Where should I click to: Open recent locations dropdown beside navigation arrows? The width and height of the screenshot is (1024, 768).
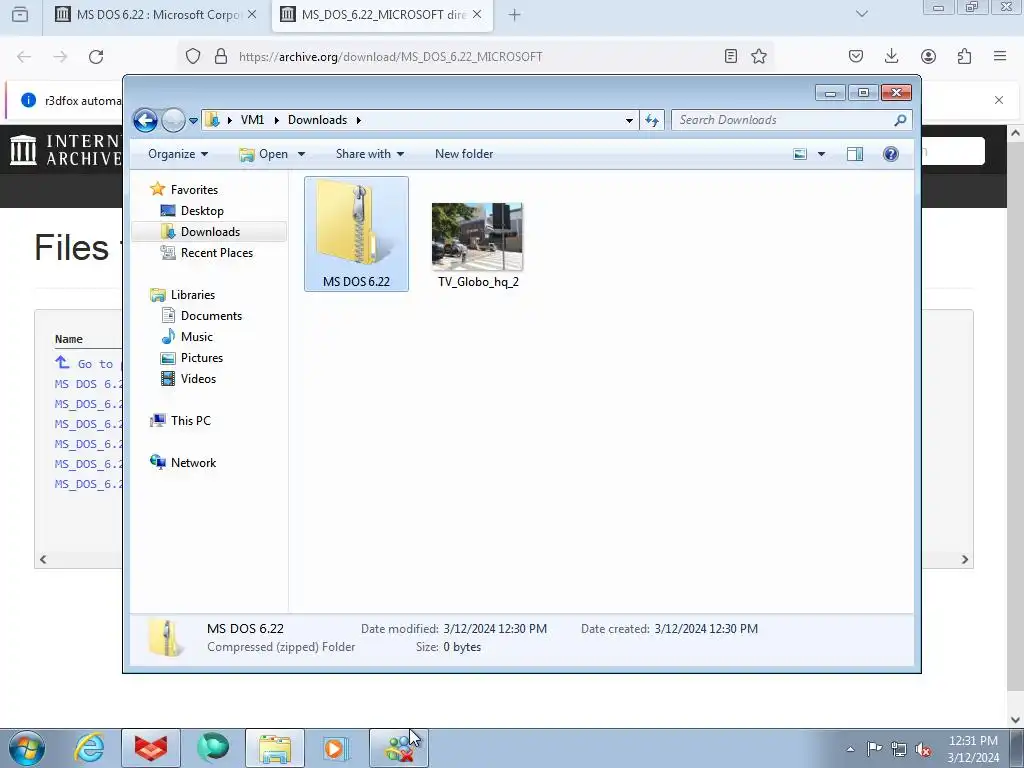pos(193,121)
